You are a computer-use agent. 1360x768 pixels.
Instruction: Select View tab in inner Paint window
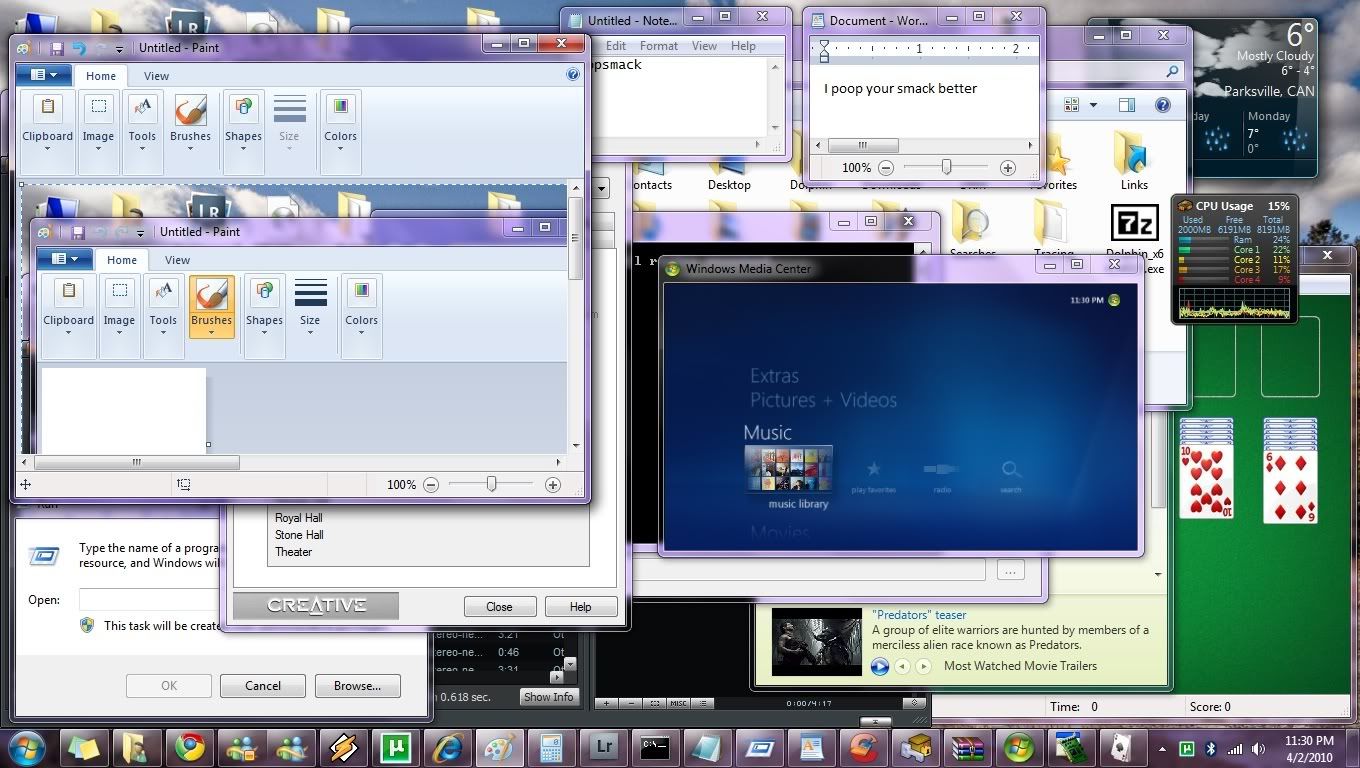coord(177,260)
